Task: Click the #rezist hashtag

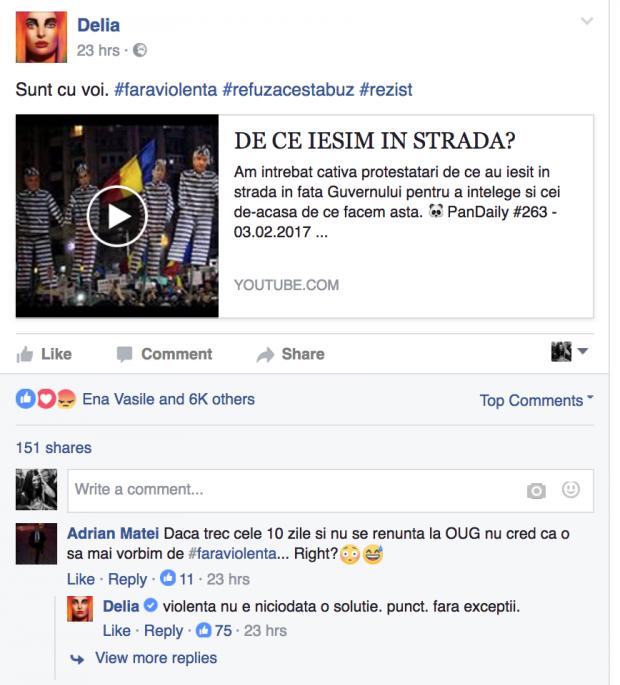Action: (385, 90)
